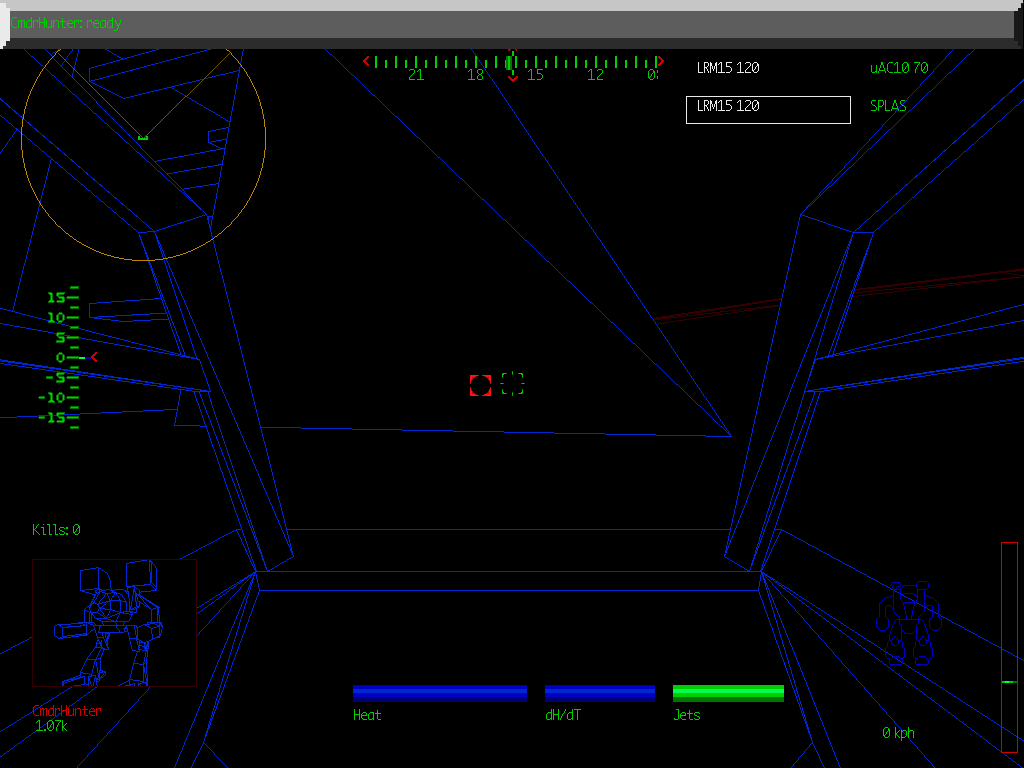The width and height of the screenshot is (1024, 768).
Task: Click the green secondary crosshair brackets
Action: point(512,383)
